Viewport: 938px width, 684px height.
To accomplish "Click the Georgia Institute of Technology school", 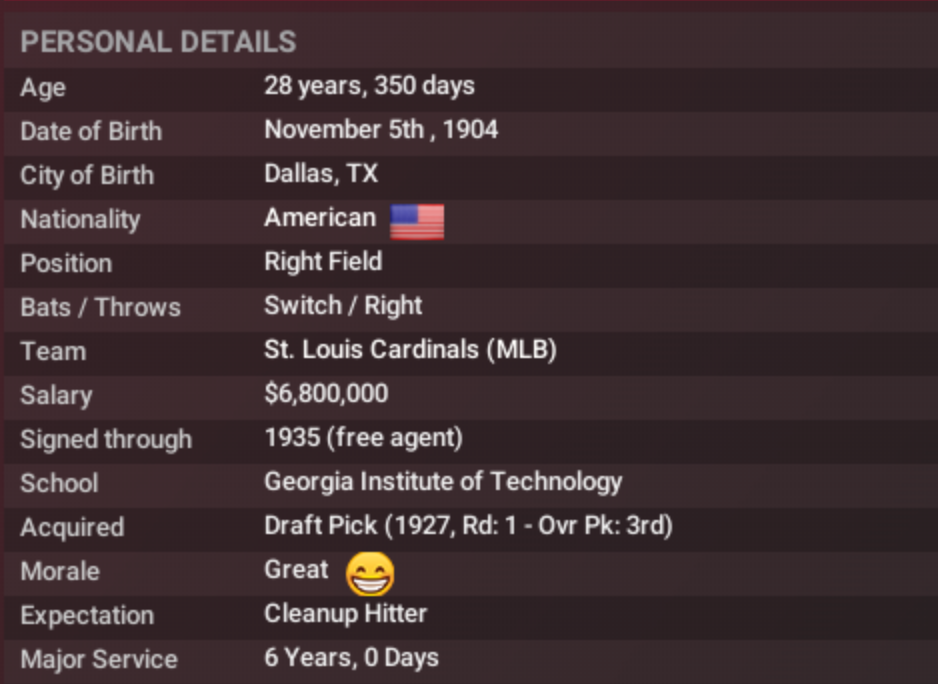I will tap(443, 482).
